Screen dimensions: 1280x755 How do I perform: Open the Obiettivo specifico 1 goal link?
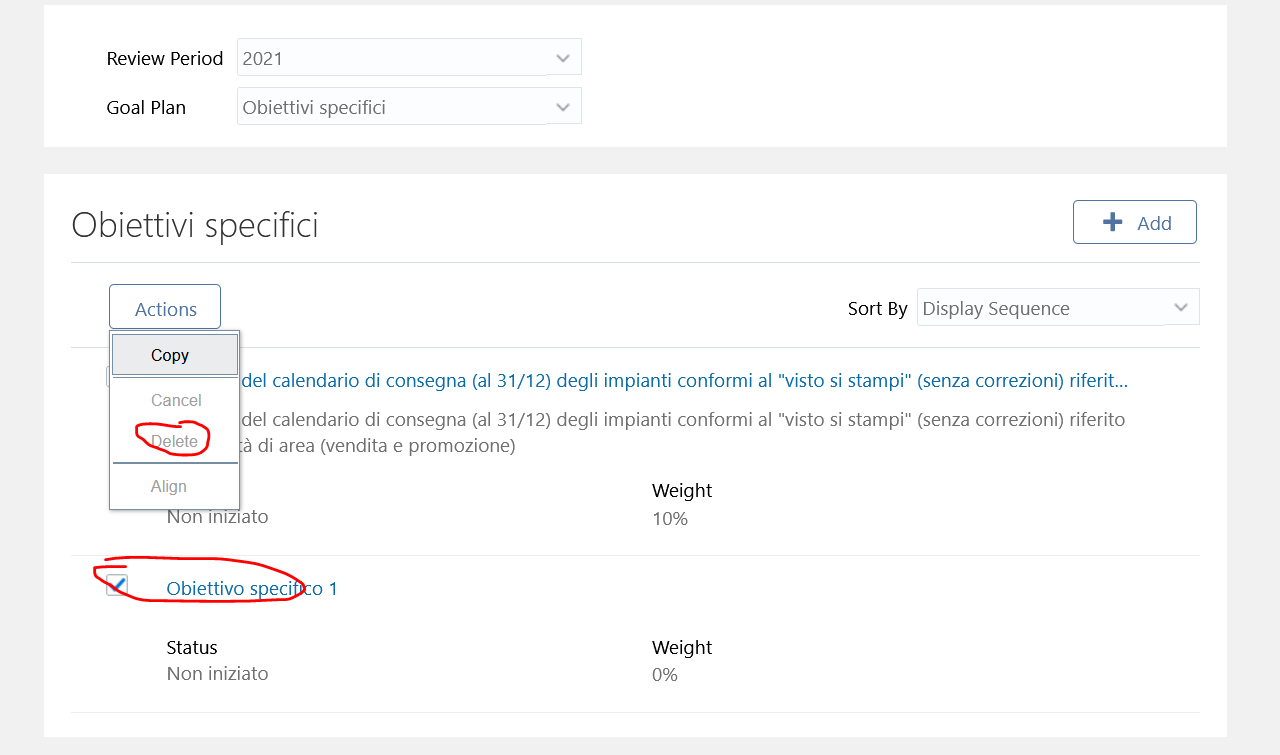pyautogui.click(x=252, y=589)
